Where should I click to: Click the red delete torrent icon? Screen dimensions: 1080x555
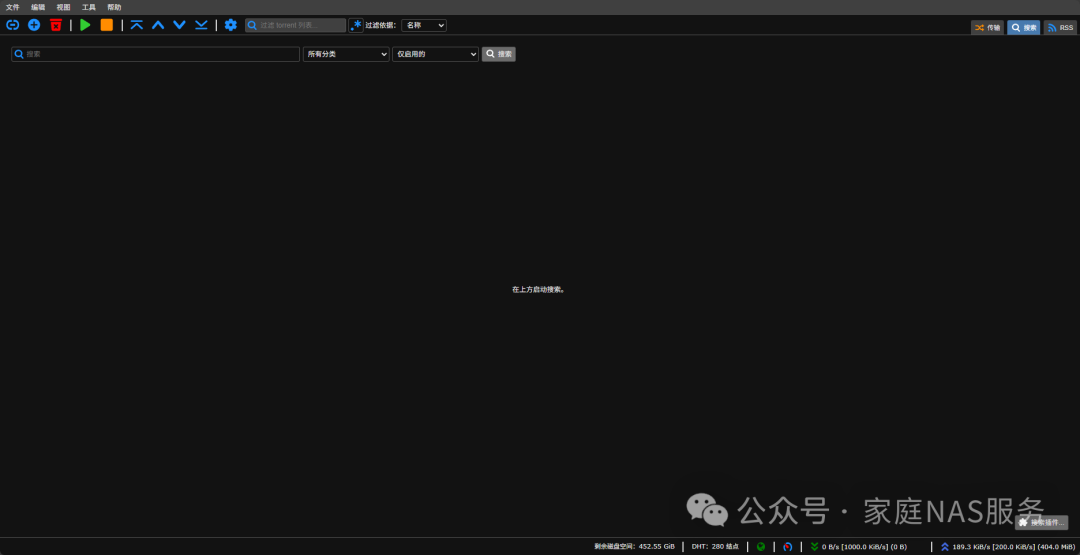pos(56,25)
